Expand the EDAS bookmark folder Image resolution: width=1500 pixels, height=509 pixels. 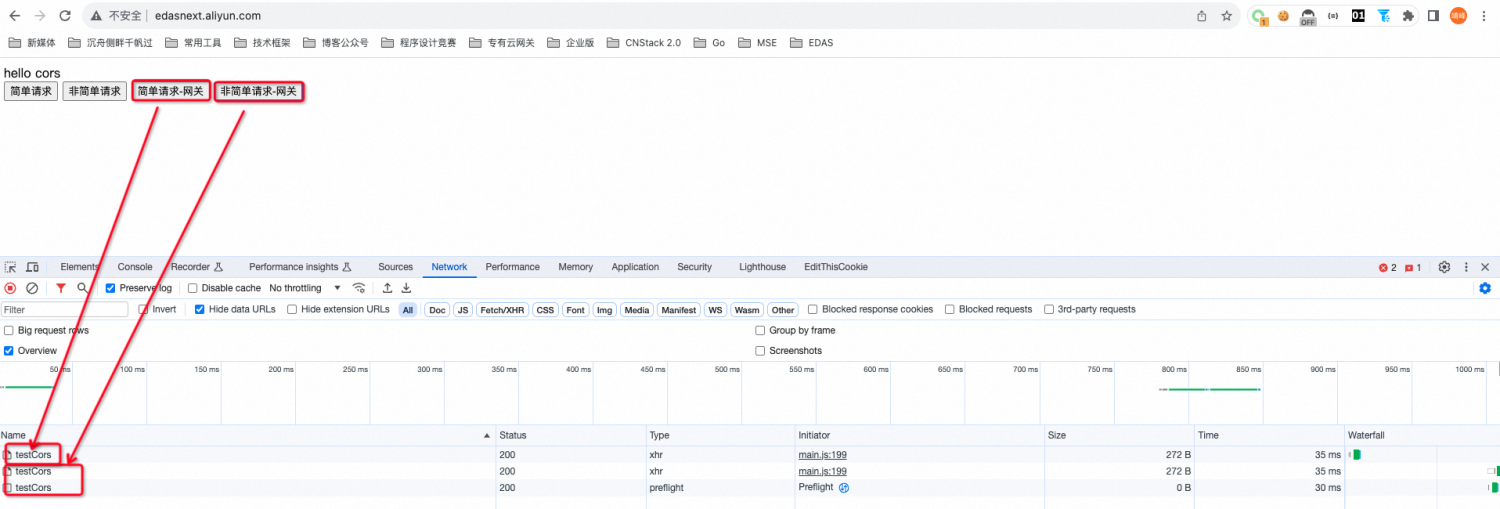click(812, 43)
